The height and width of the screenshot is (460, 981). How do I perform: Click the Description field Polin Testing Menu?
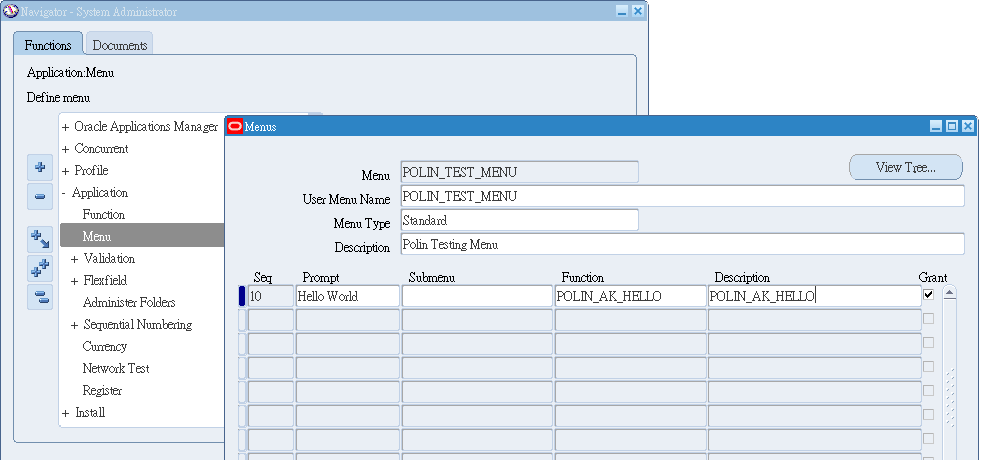pyautogui.click(x=682, y=244)
